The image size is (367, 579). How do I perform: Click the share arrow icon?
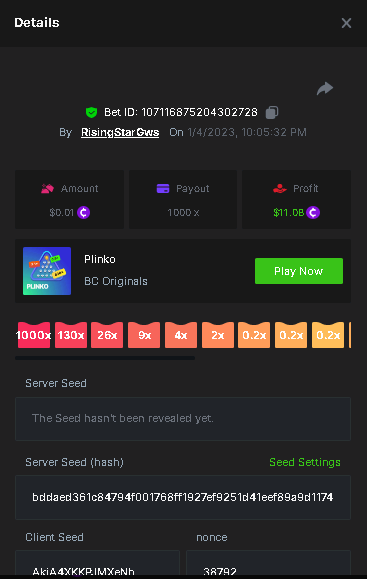(325, 89)
